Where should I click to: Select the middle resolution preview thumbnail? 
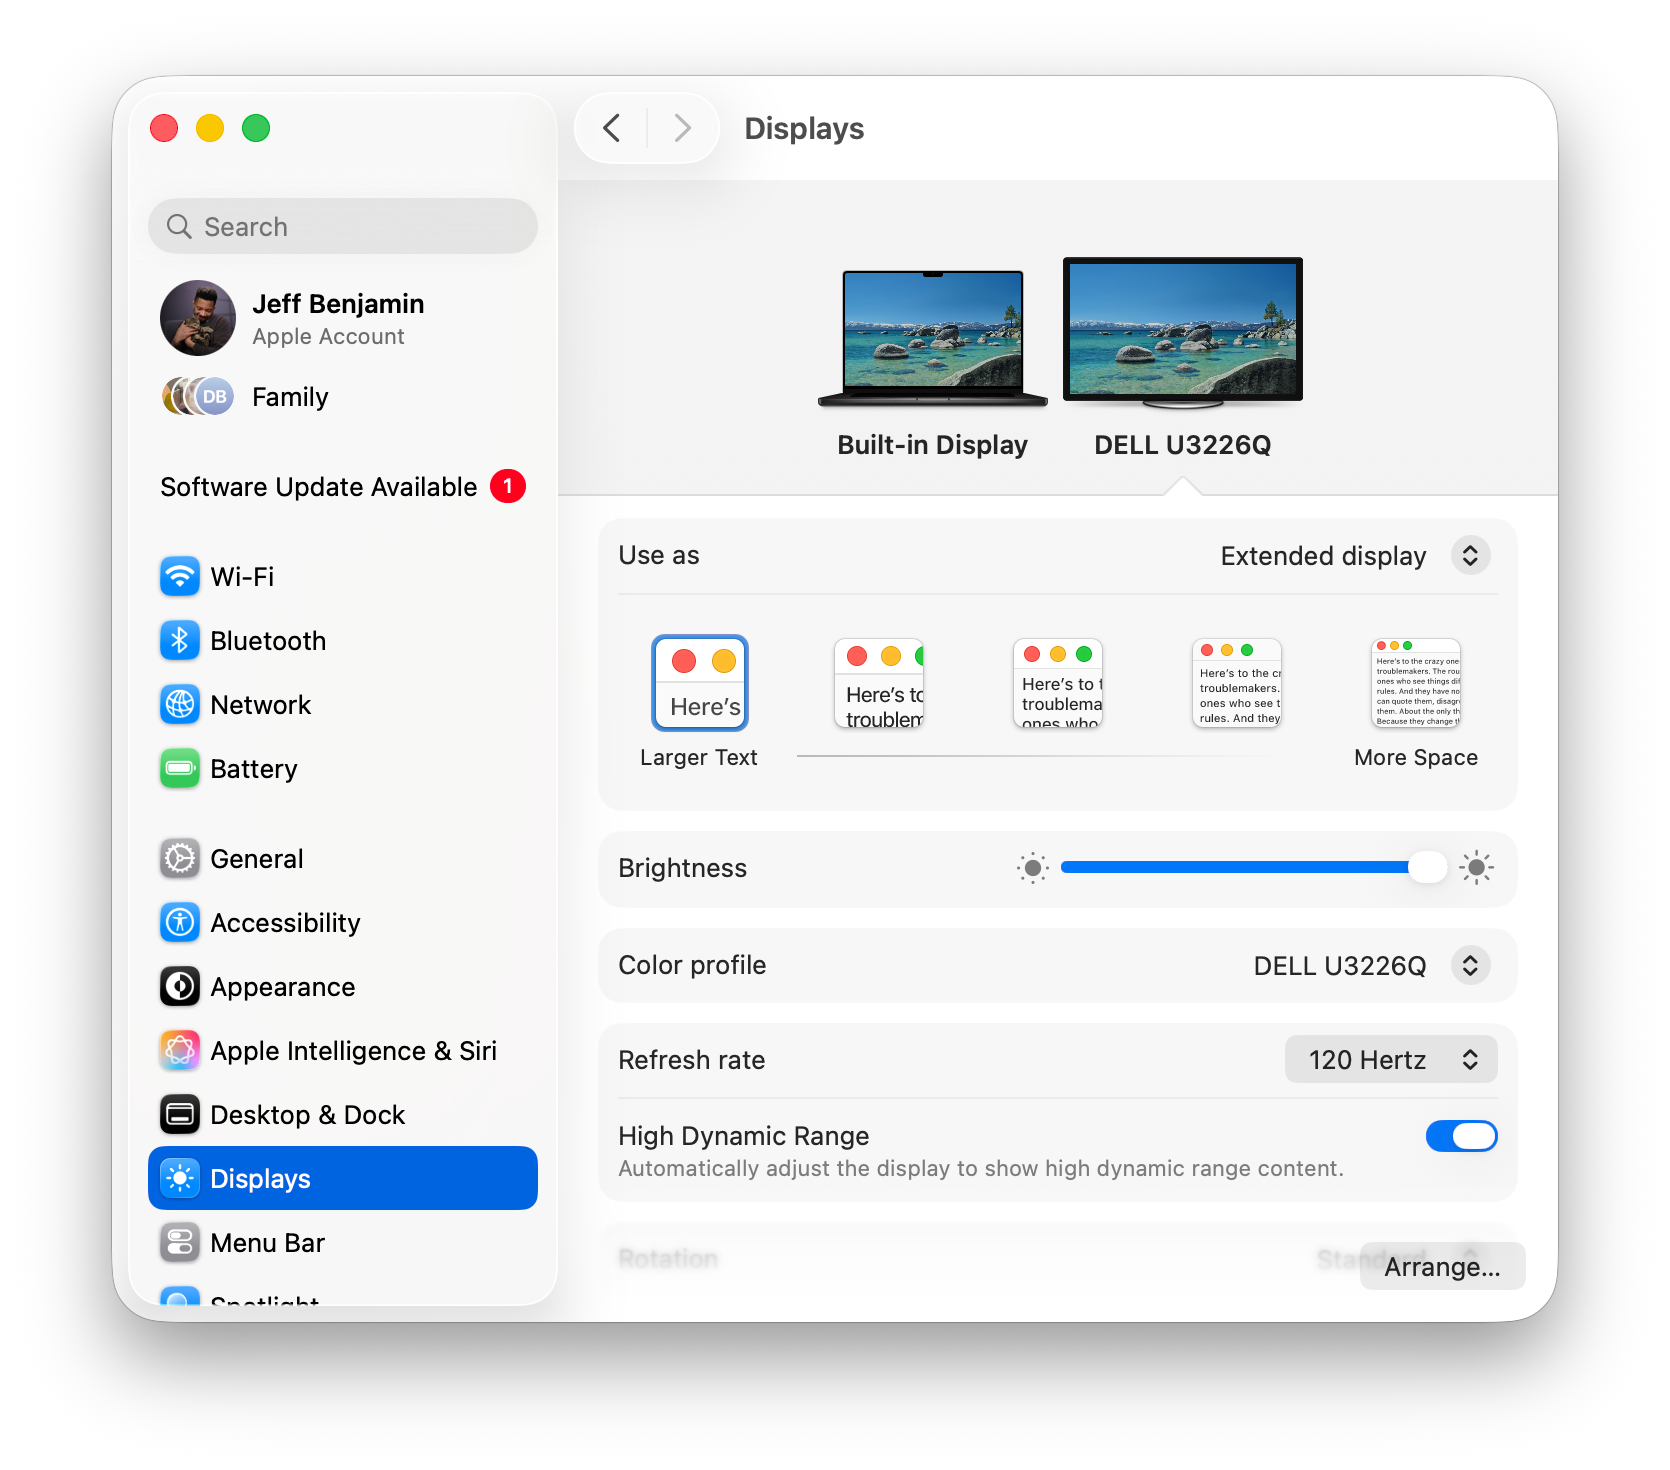click(x=1058, y=684)
